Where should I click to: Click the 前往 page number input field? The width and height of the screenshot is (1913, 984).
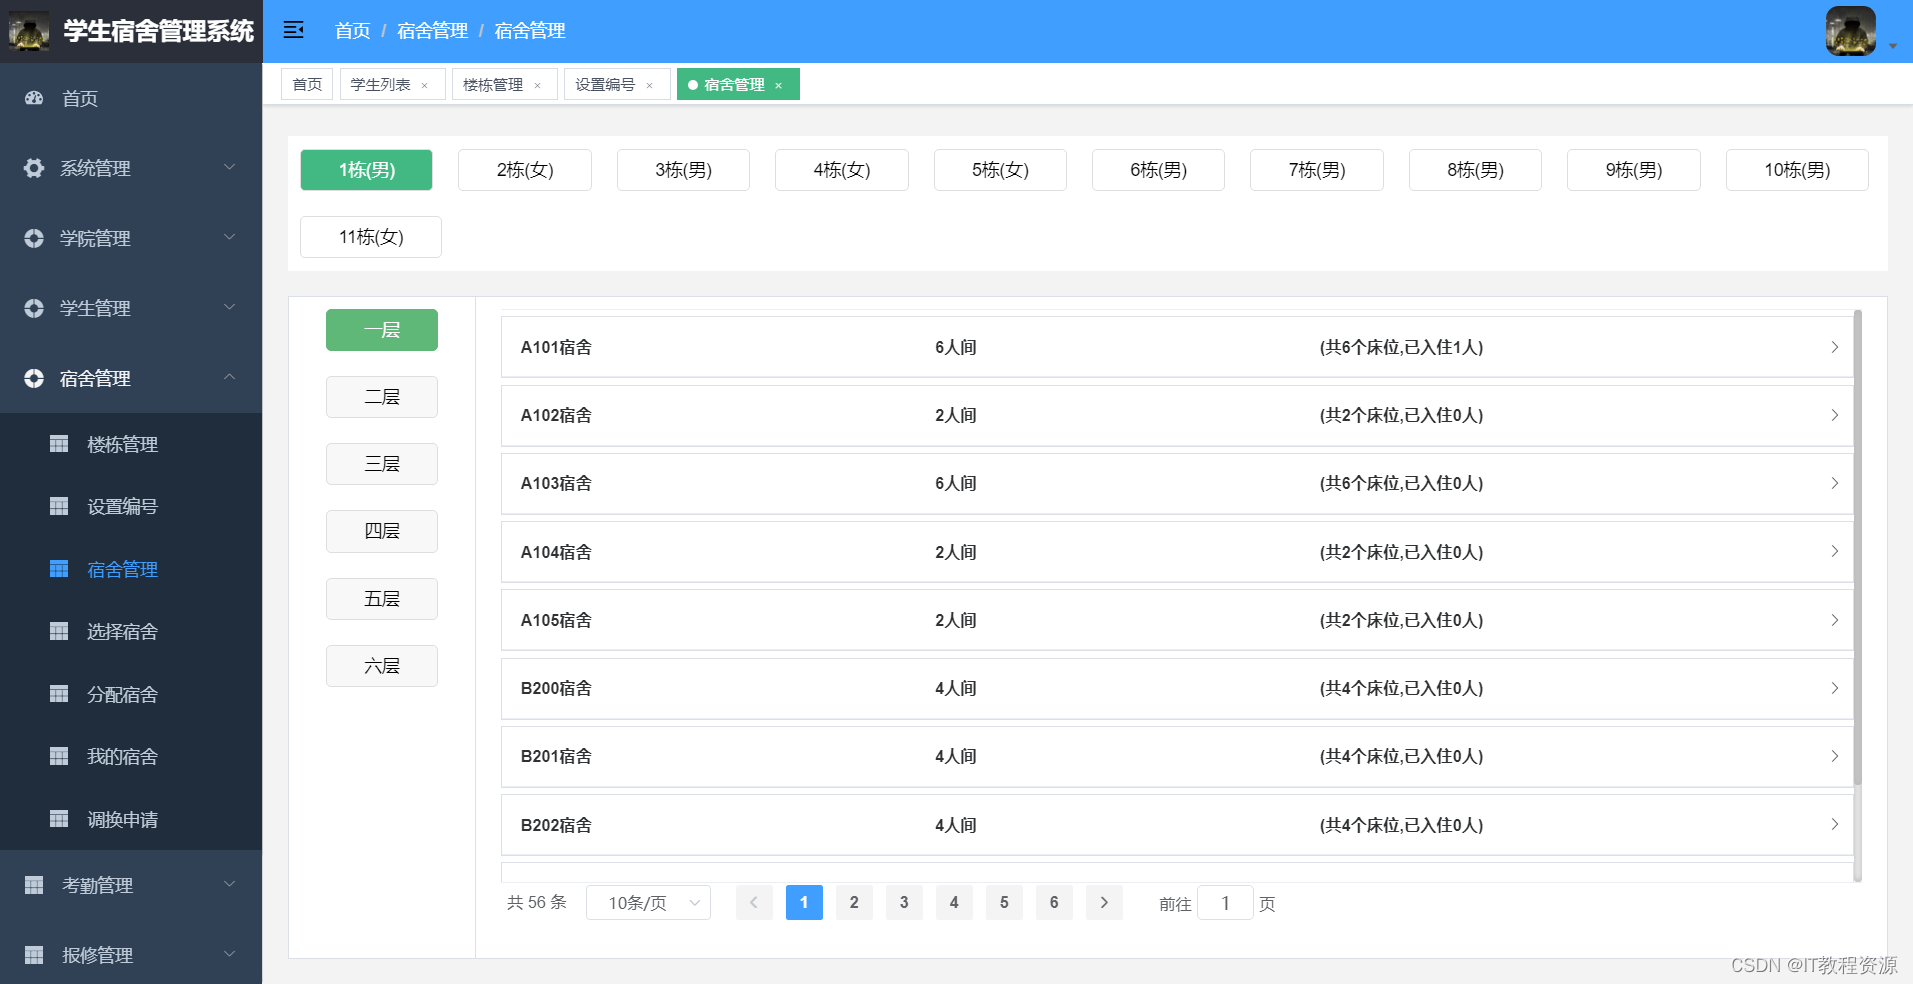pyautogui.click(x=1224, y=903)
